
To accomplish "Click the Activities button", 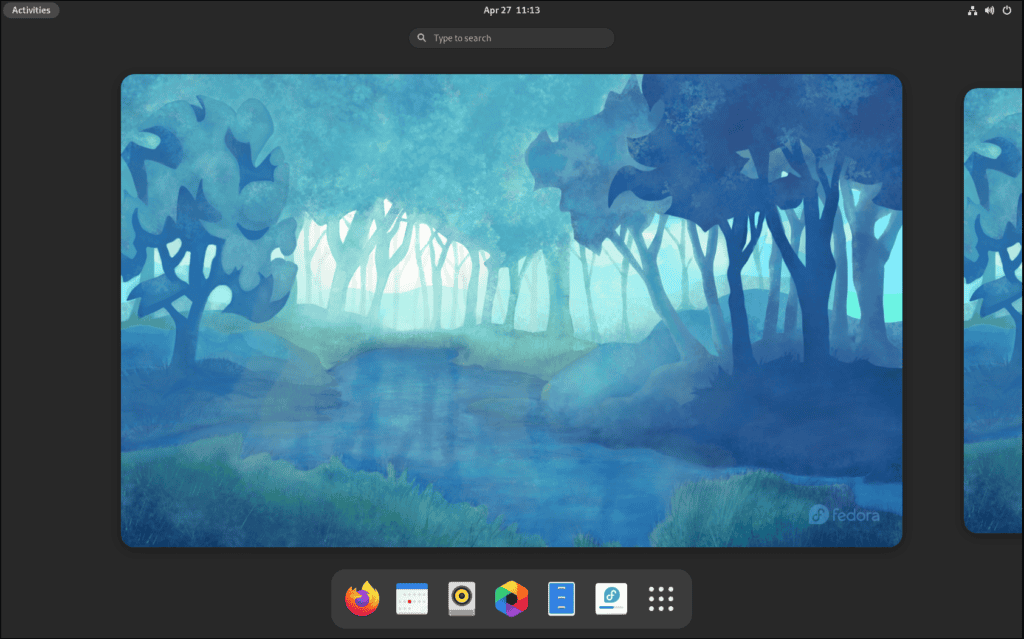I will pyautogui.click(x=31, y=10).
